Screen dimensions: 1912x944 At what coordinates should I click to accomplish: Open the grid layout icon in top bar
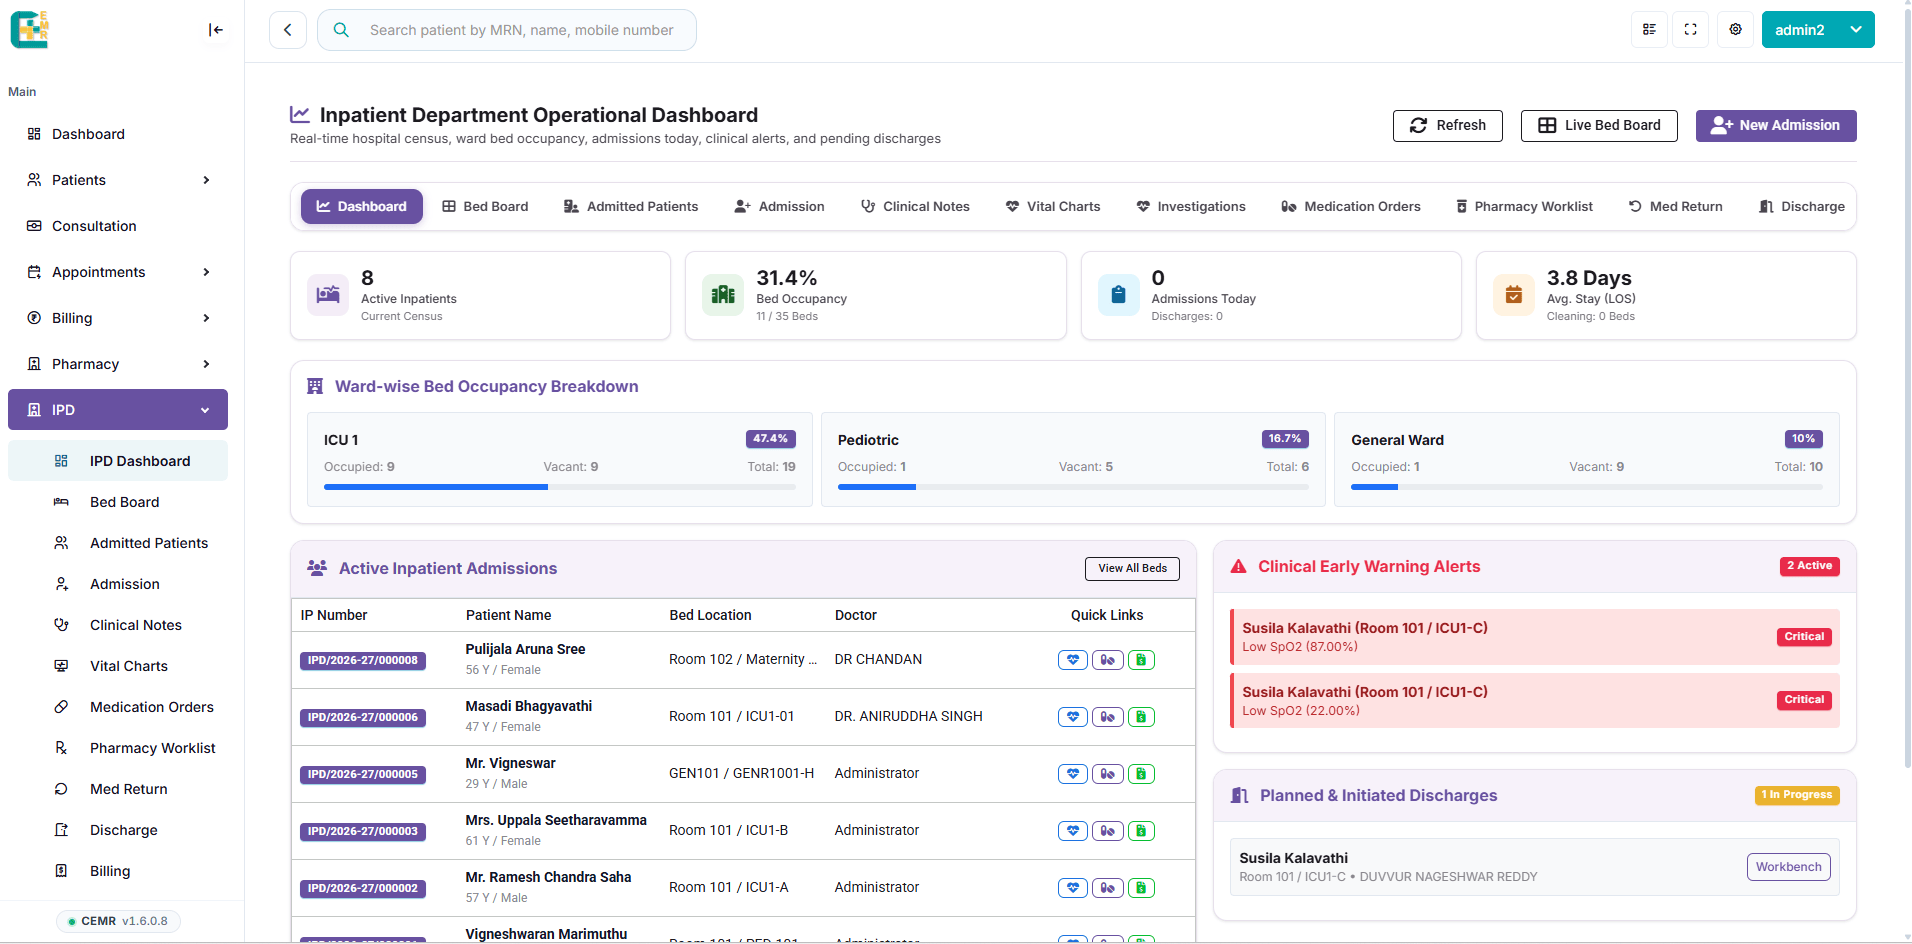[x=1650, y=30]
